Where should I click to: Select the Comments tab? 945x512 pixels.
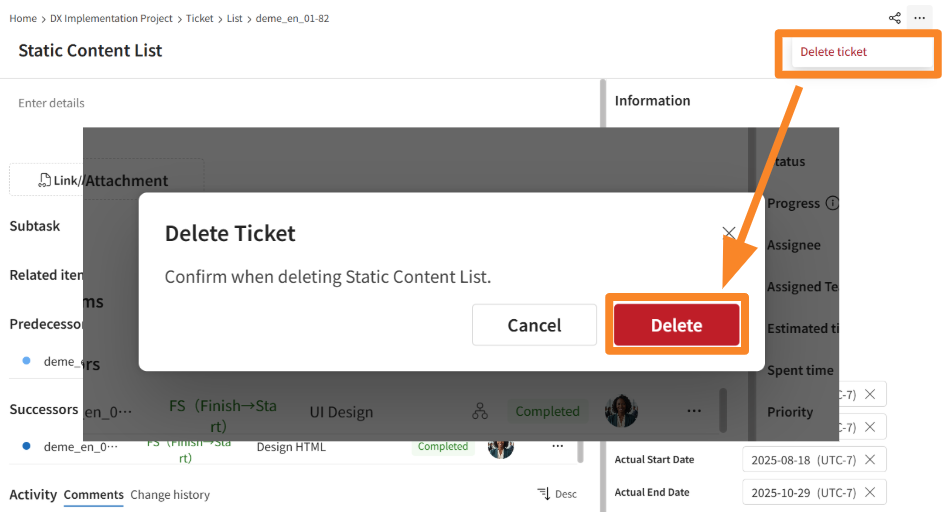point(93,495)
